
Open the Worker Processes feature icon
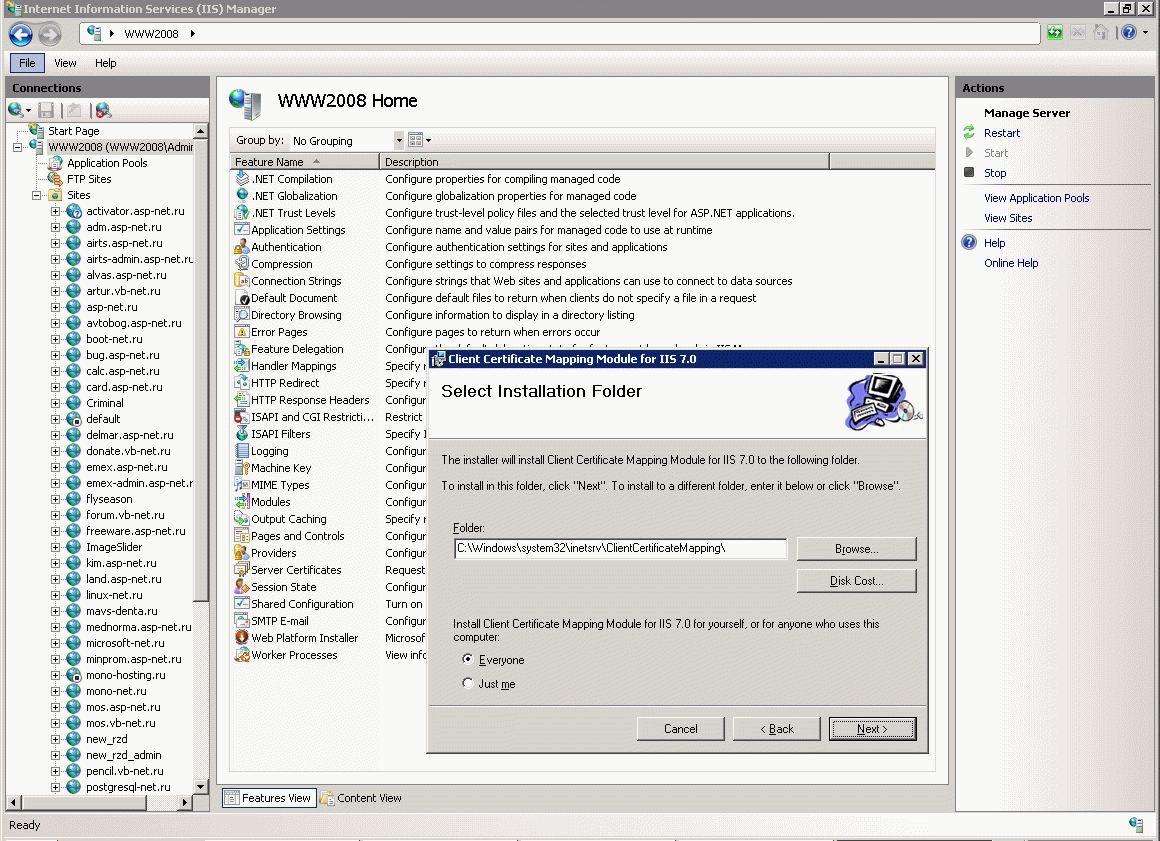(242, 655)
